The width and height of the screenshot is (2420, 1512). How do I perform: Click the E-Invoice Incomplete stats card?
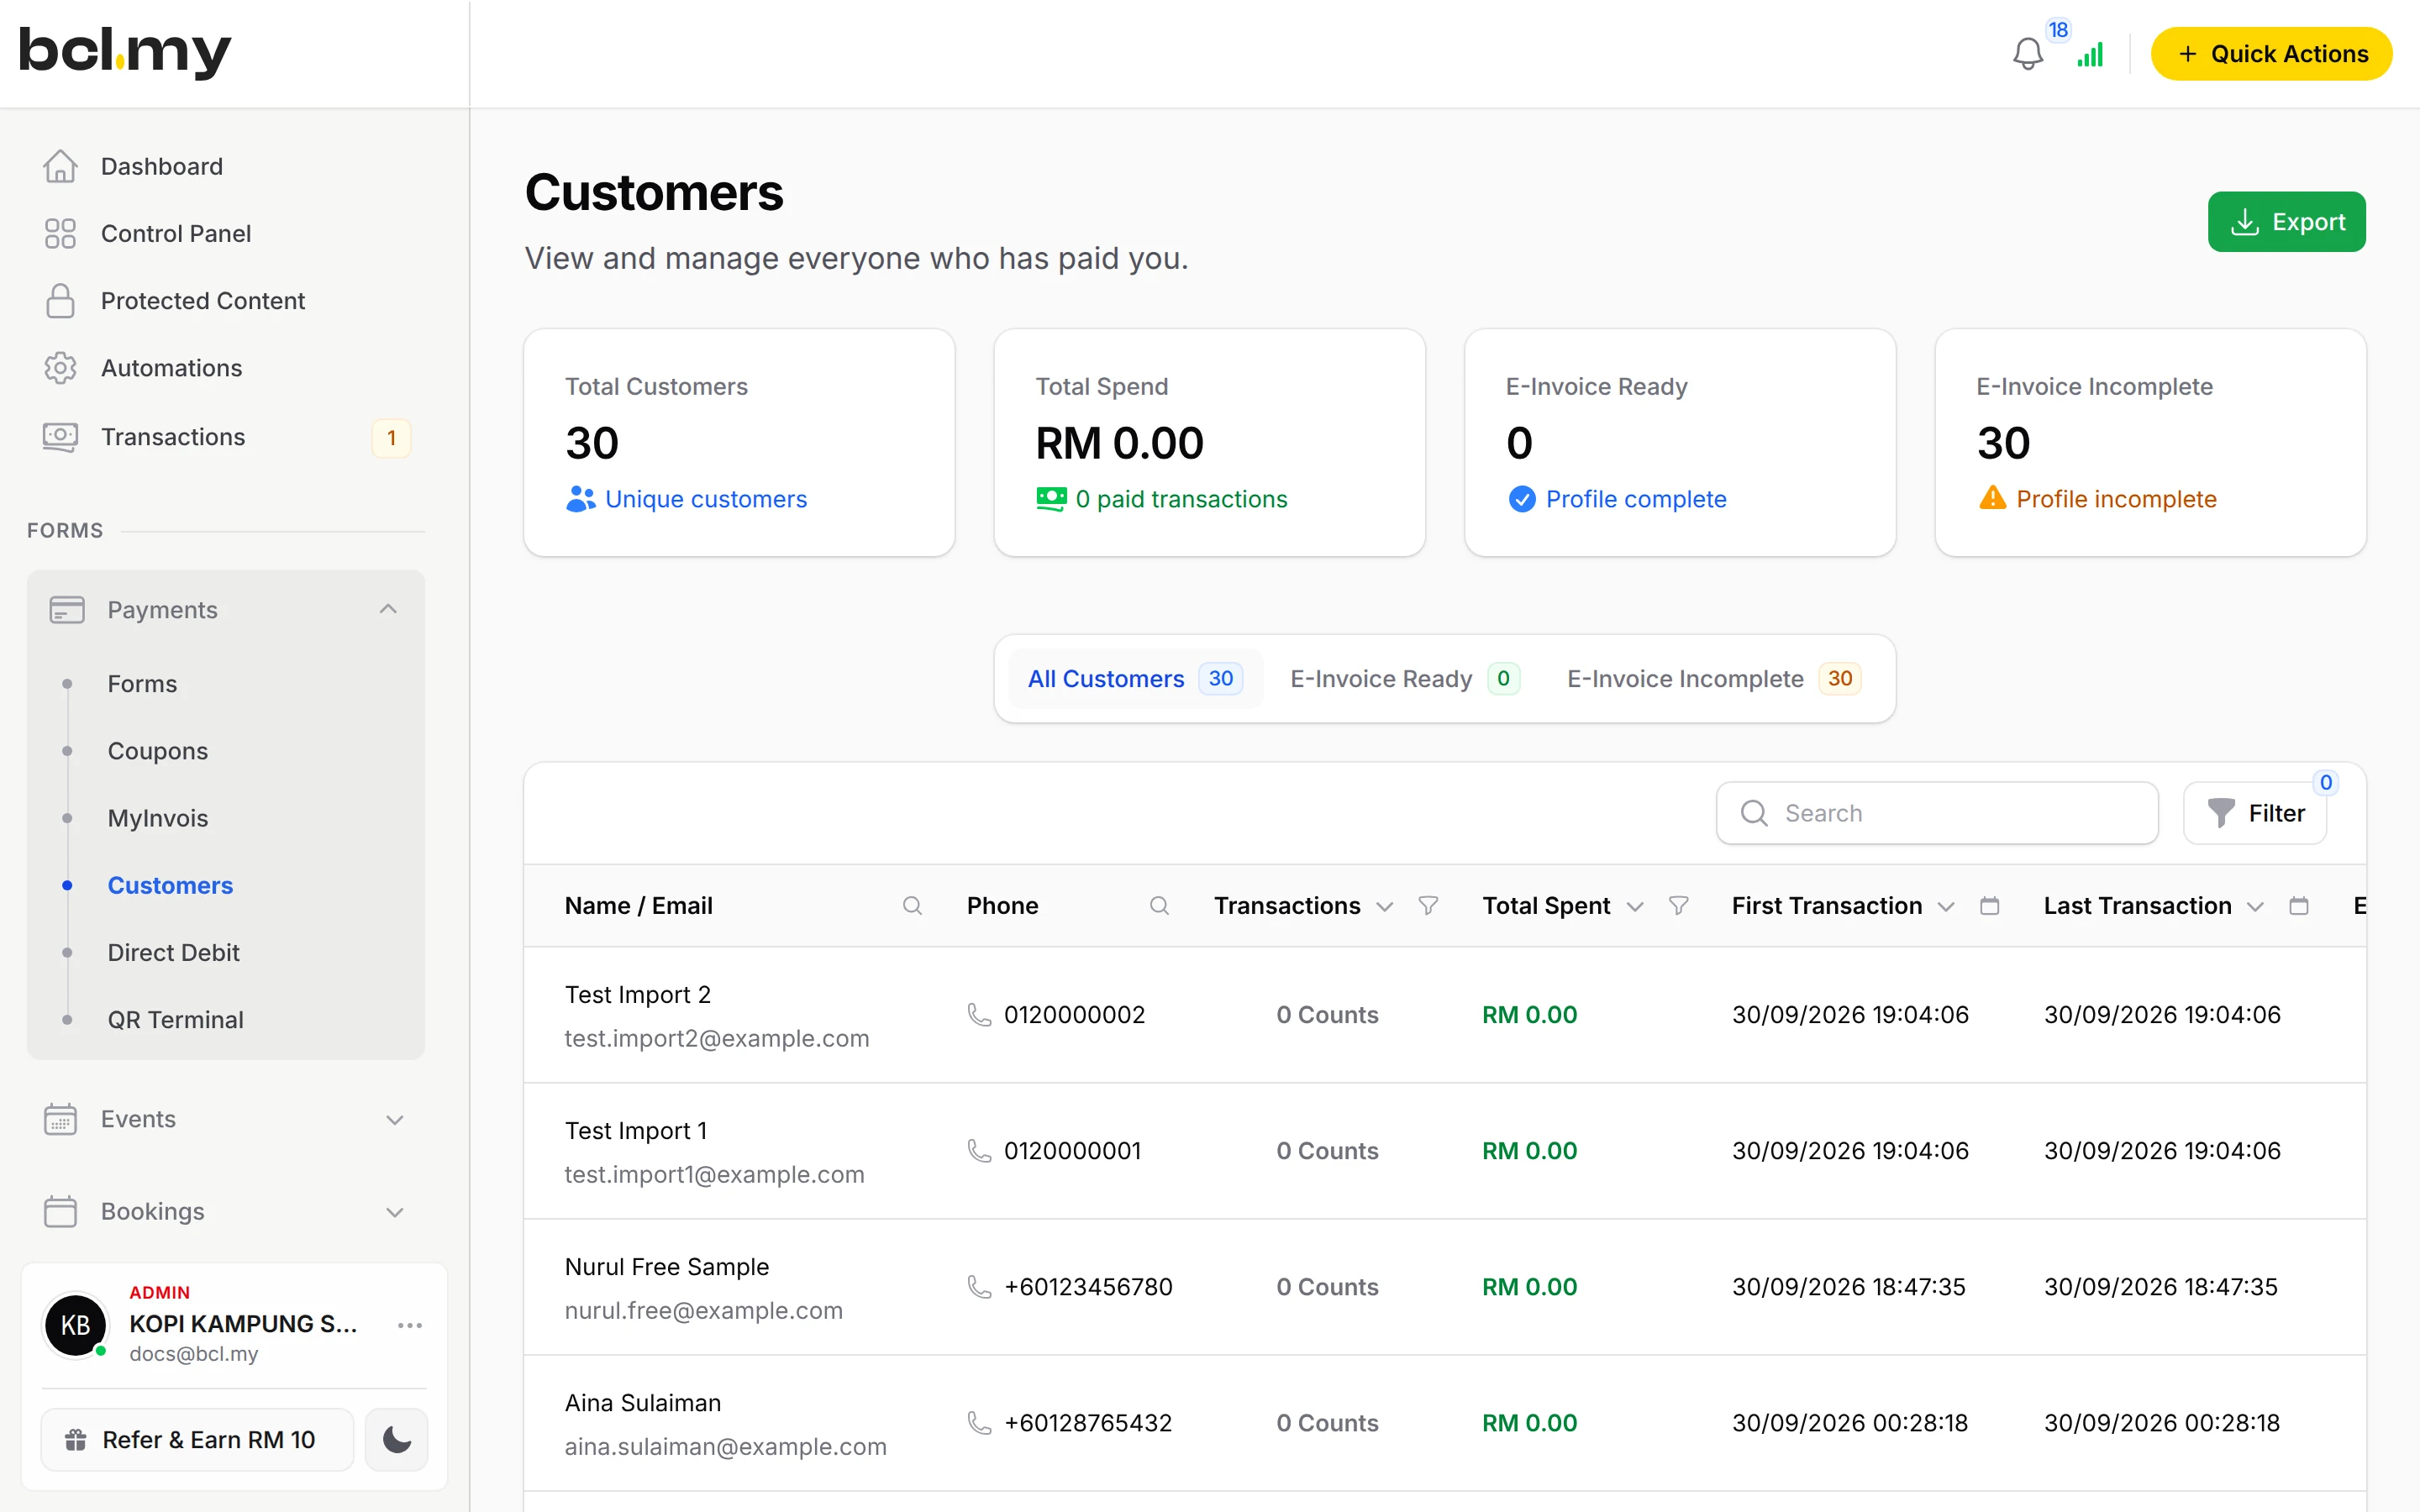pyautogui.click(x=2150, y=442)
